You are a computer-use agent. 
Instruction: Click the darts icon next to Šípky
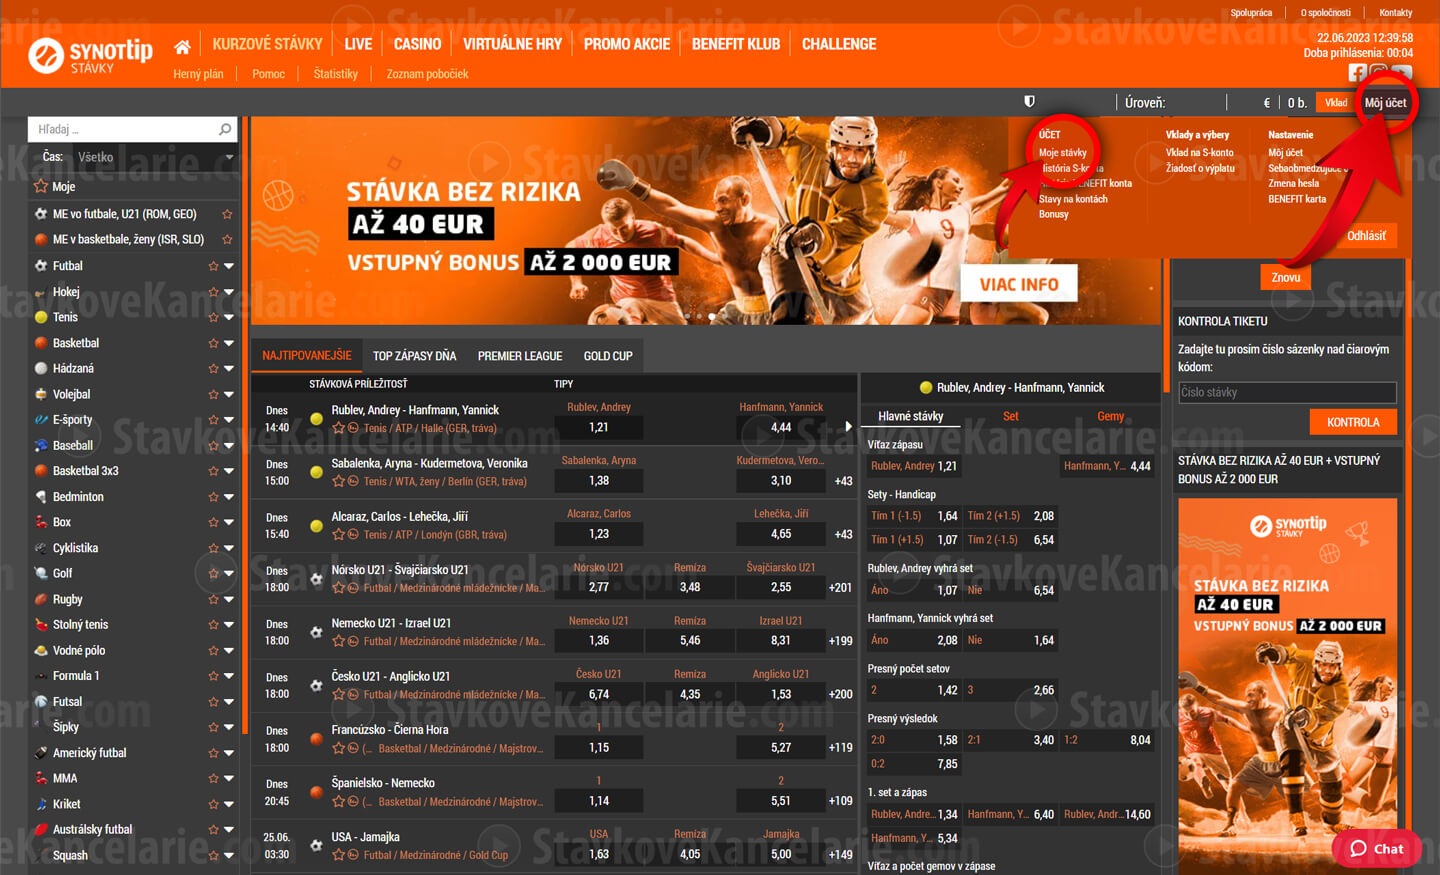[41, 727]
